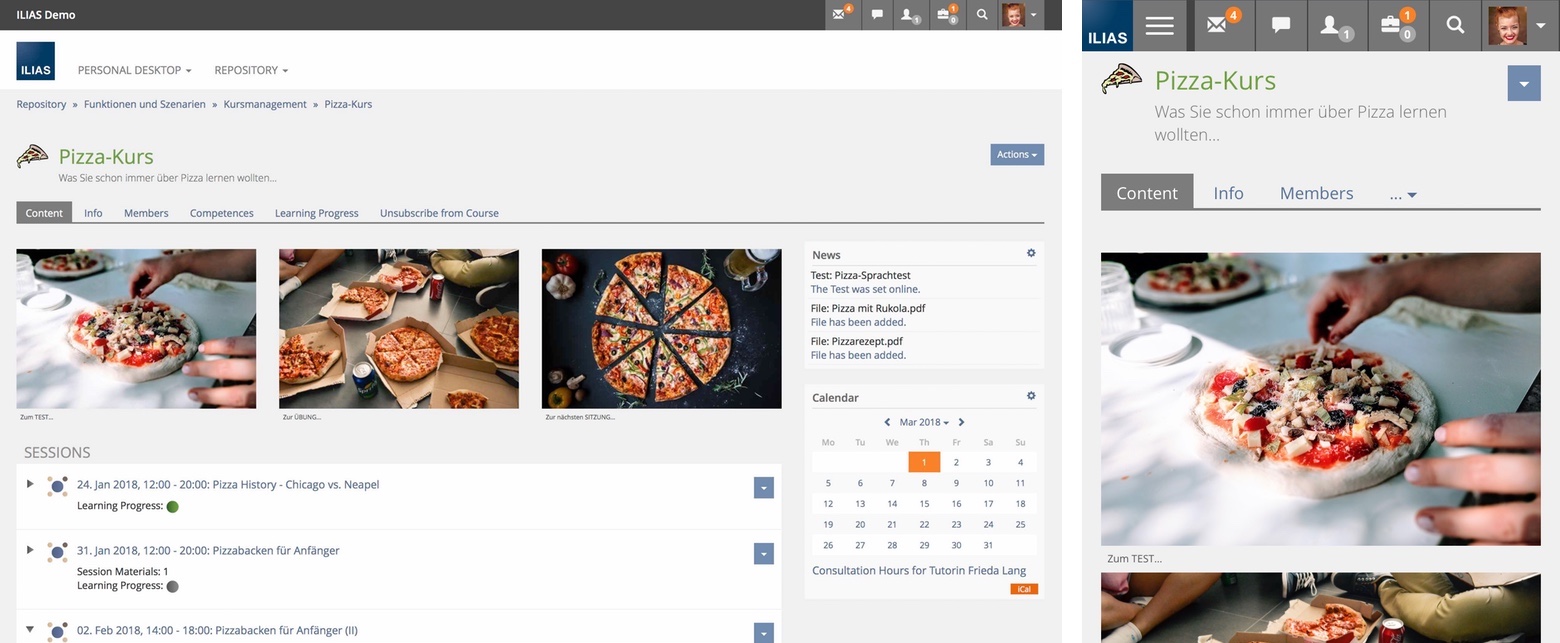Select the Members tab in mobile view
Screen dimensions: 1560x643
[1316, 193]
